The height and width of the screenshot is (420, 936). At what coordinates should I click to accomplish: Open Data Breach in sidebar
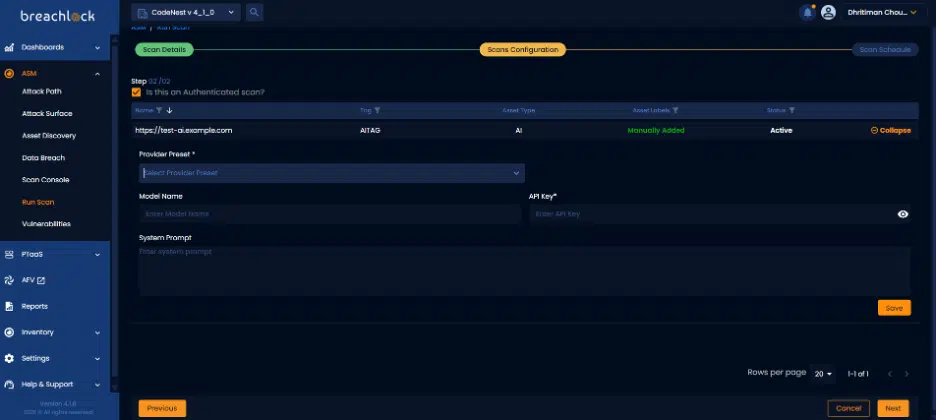[x=44, y=158]
